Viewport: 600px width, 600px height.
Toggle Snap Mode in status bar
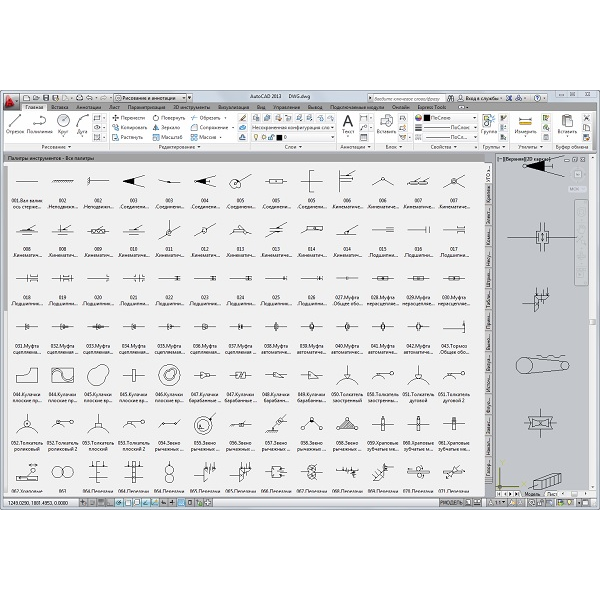[92, 502]
